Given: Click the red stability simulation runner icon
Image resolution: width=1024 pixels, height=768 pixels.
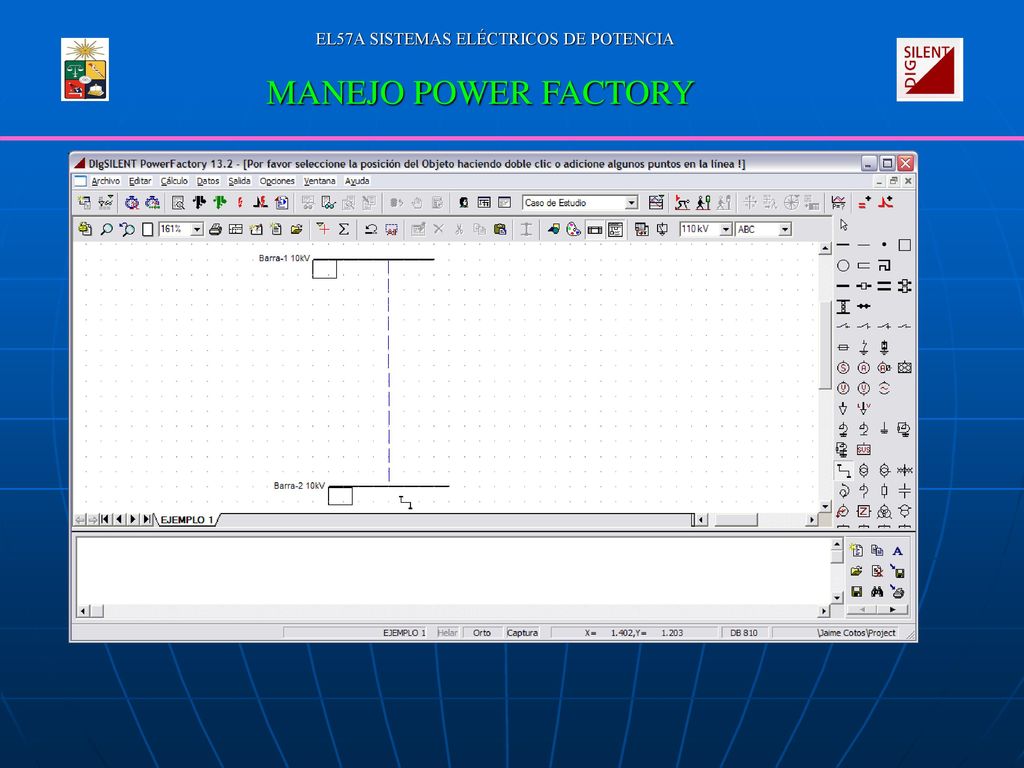Looking at the screenshot, I should point(682,202).
